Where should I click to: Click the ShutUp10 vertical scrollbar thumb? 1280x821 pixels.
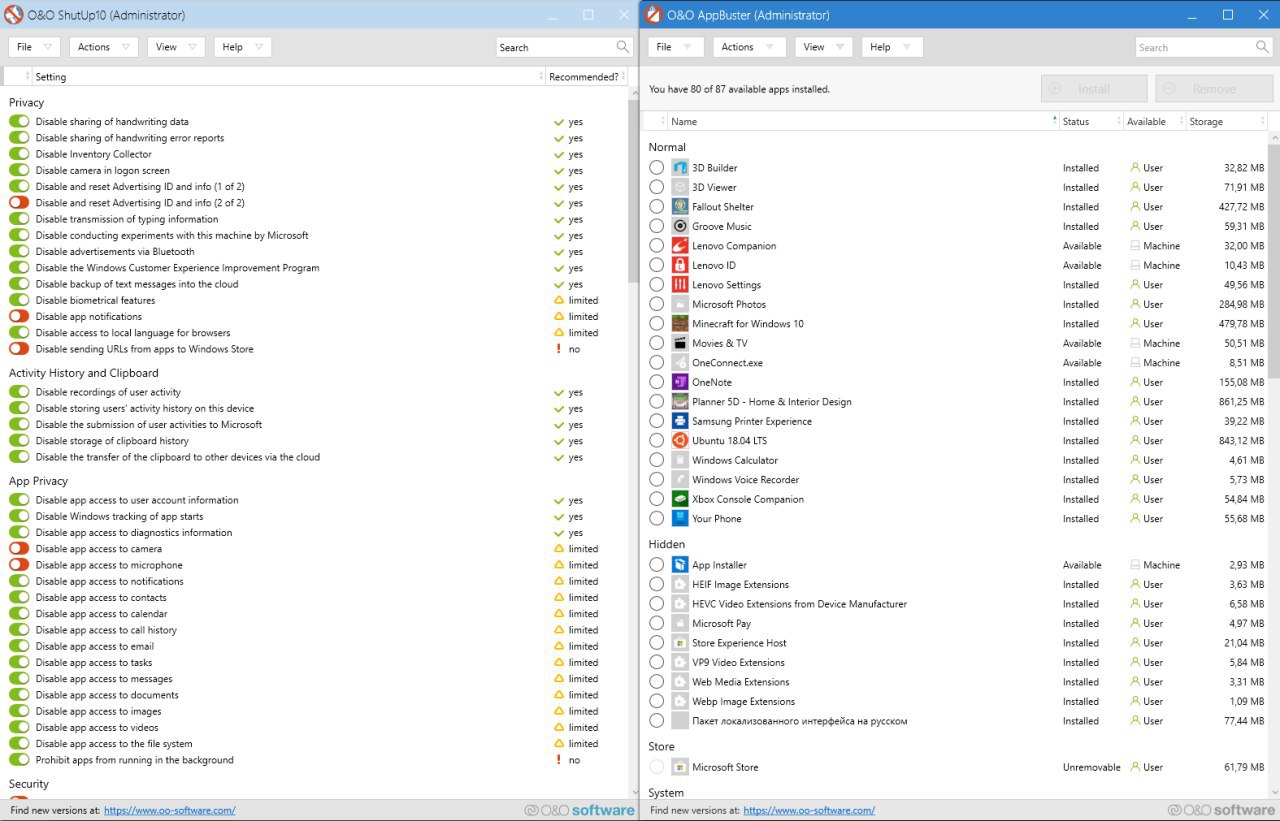tap(634, 190)
